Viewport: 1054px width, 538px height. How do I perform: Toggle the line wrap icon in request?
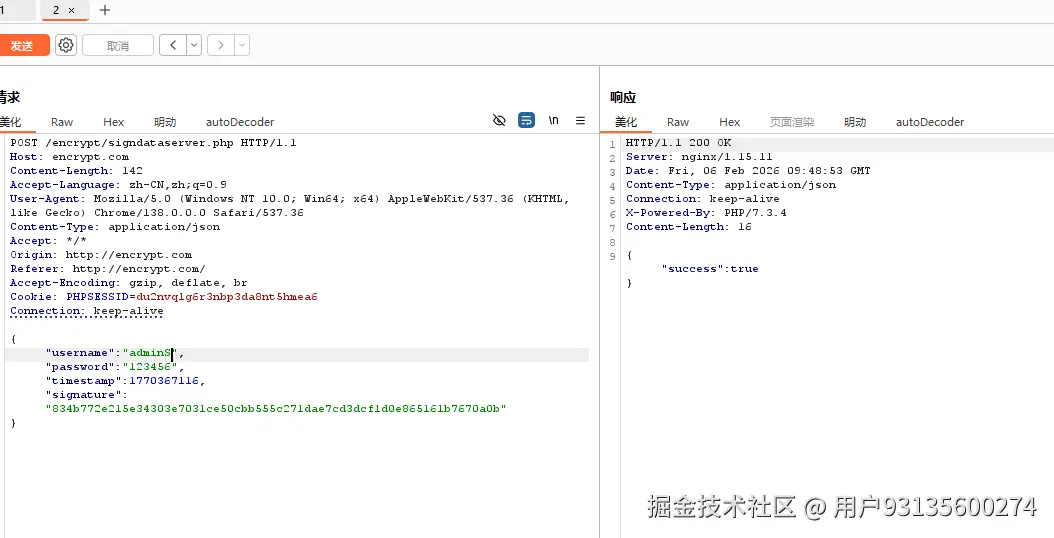[x=526, y=120]
